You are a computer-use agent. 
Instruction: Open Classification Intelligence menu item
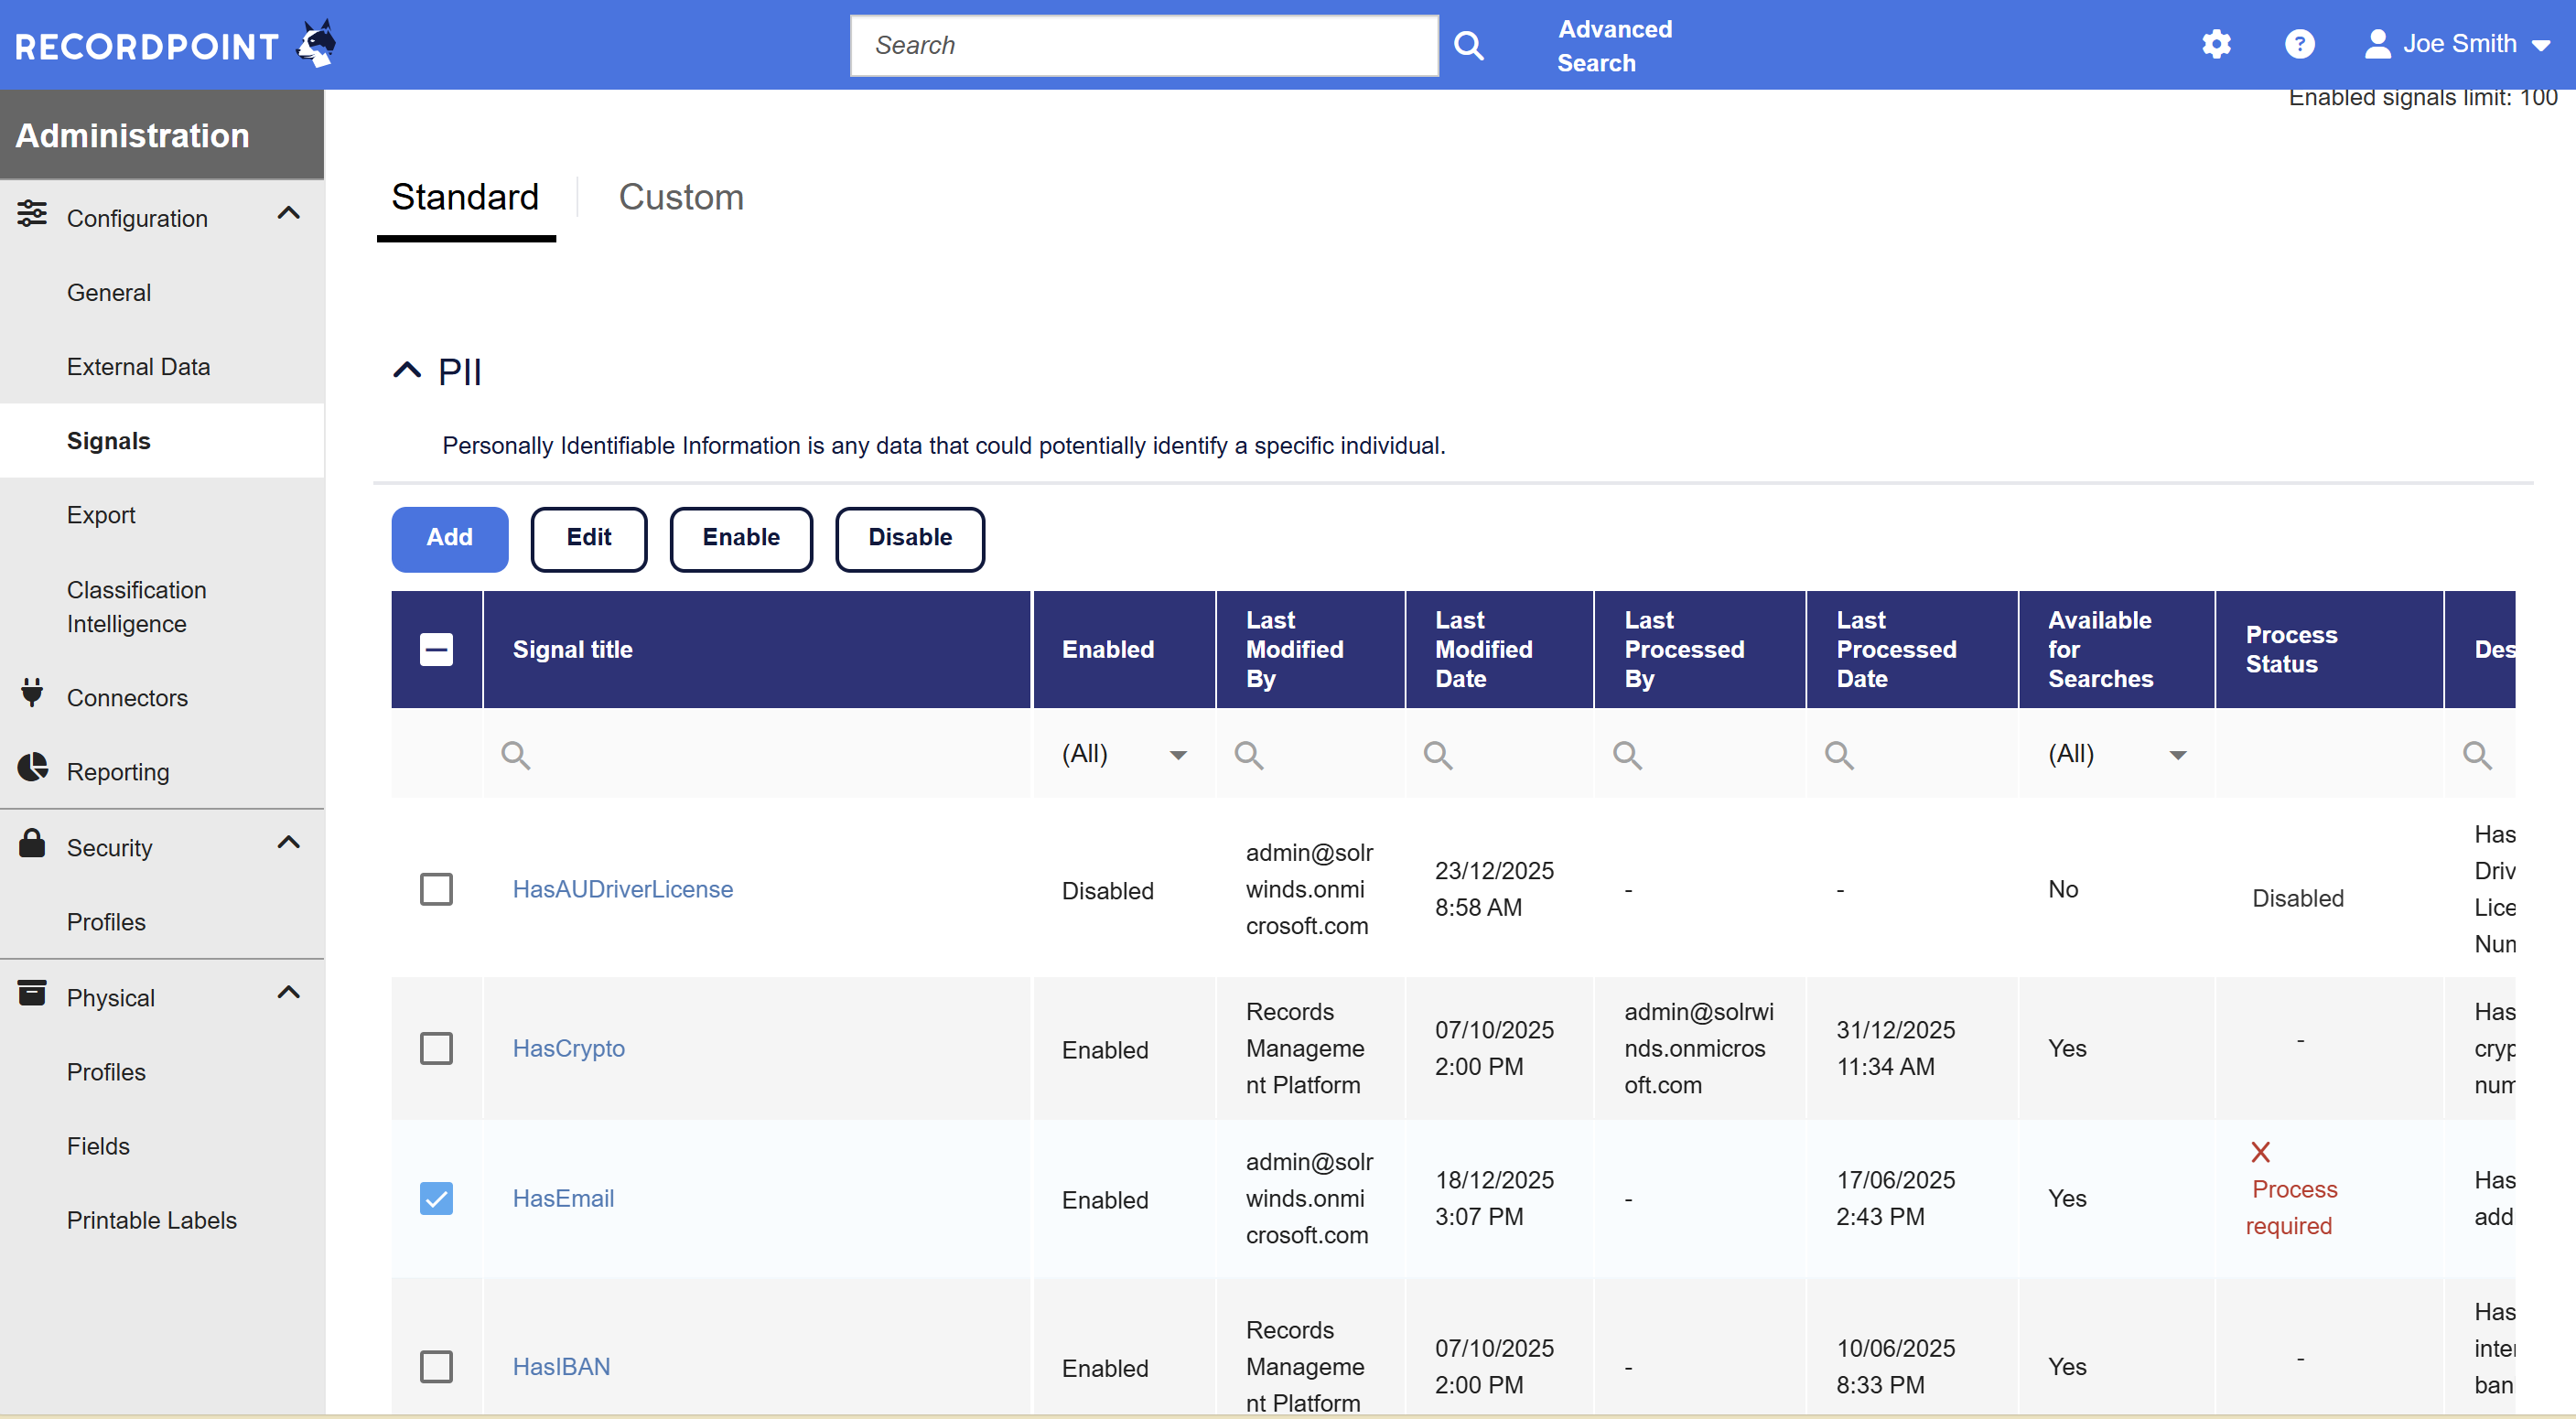(137, 607)
